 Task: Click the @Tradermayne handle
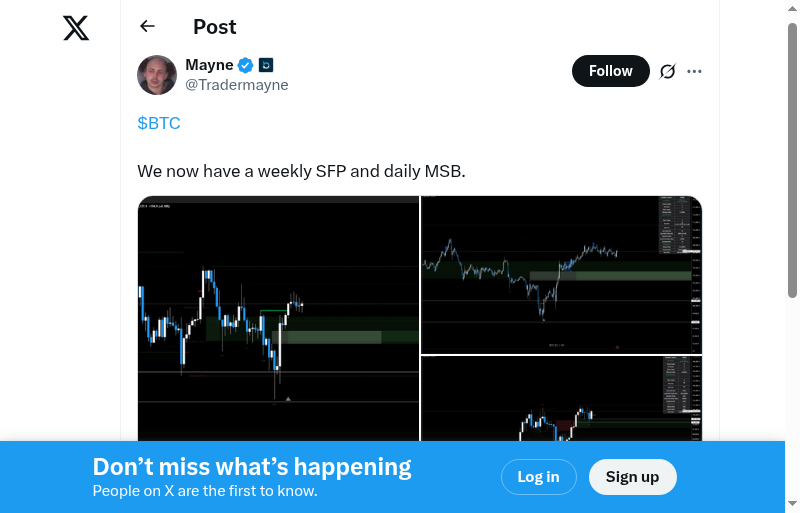(x=237, y=85)
